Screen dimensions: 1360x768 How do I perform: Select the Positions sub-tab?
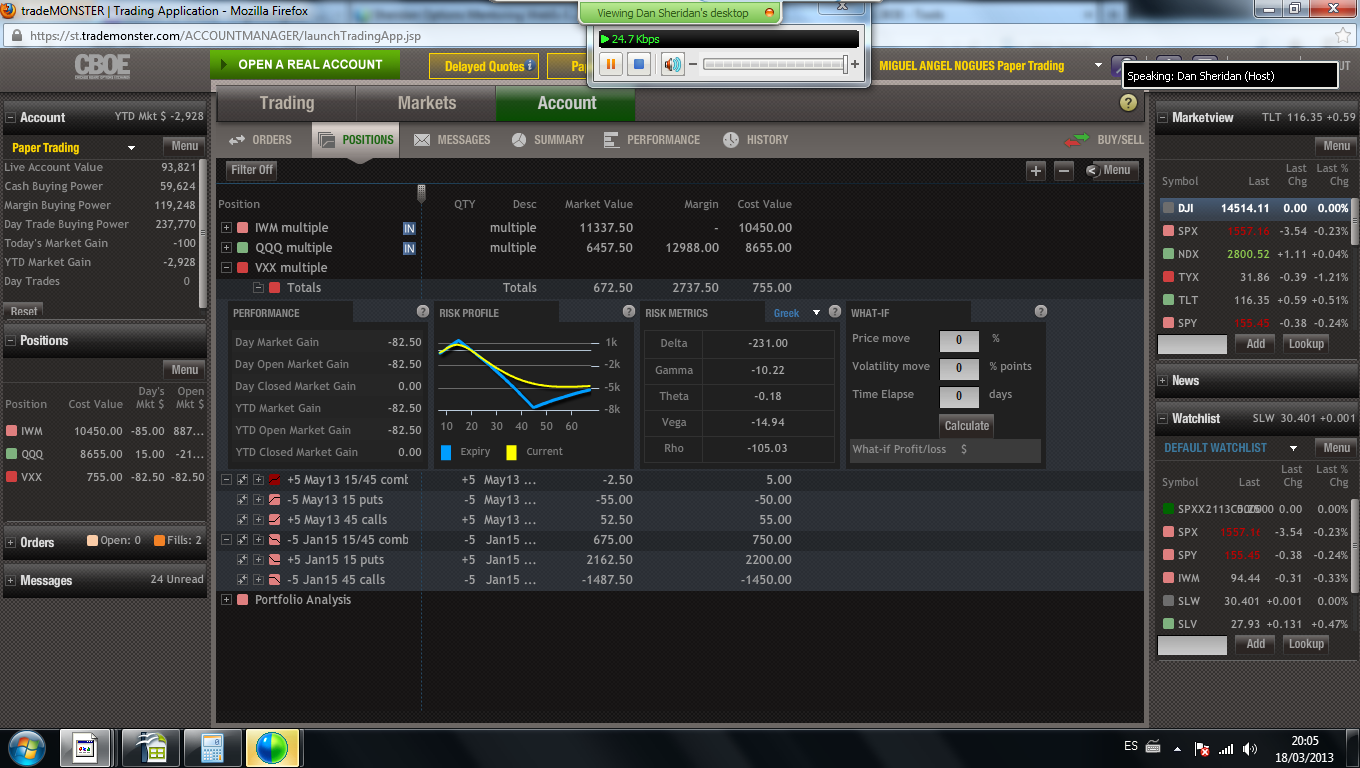(356, 140)
